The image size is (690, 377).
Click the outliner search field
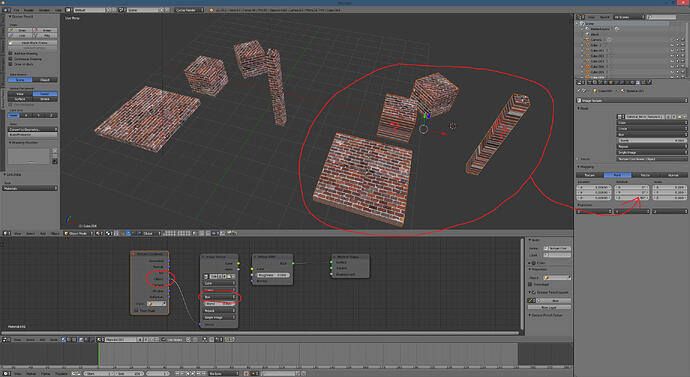[x=661, y=17]
